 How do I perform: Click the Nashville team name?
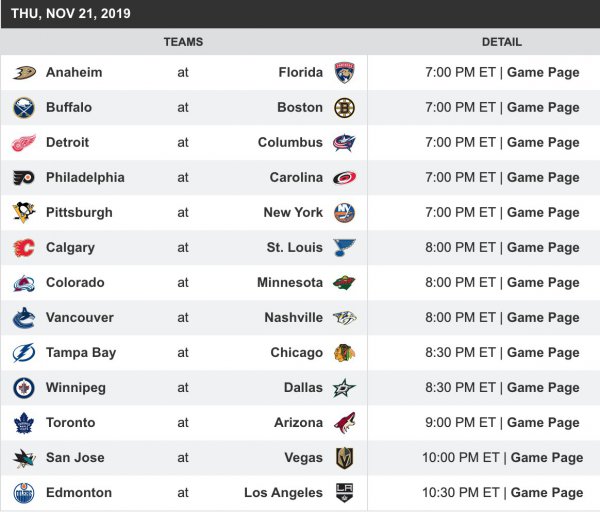tap(293, 317)
